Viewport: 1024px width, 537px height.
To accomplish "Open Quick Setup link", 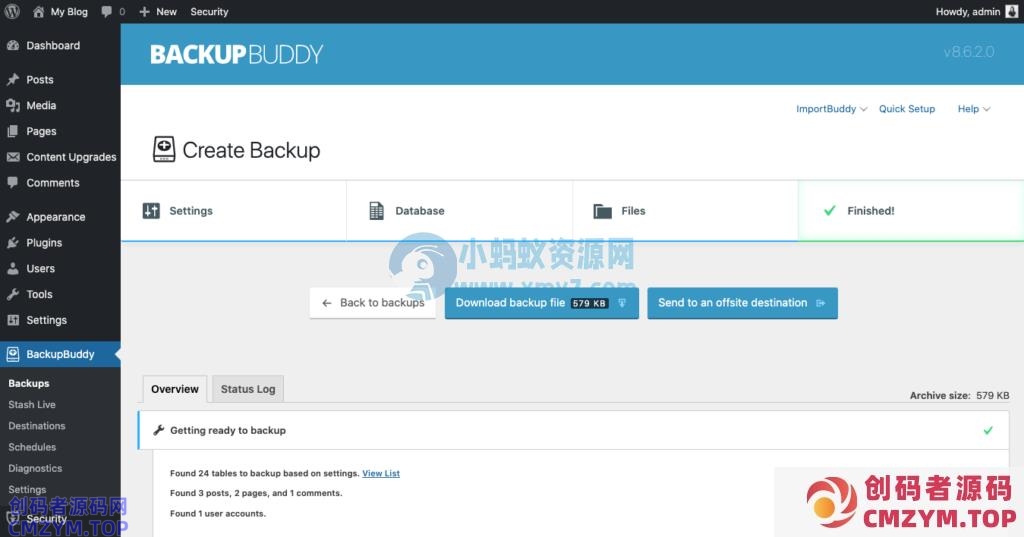I will click(x=907, y=109).
